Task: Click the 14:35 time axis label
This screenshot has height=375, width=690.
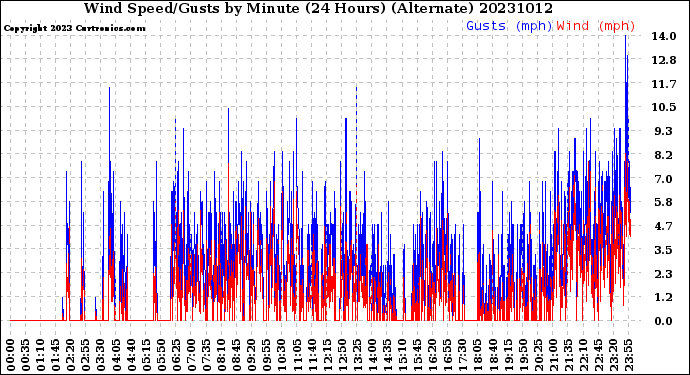Action: click(x=387, y=355)
